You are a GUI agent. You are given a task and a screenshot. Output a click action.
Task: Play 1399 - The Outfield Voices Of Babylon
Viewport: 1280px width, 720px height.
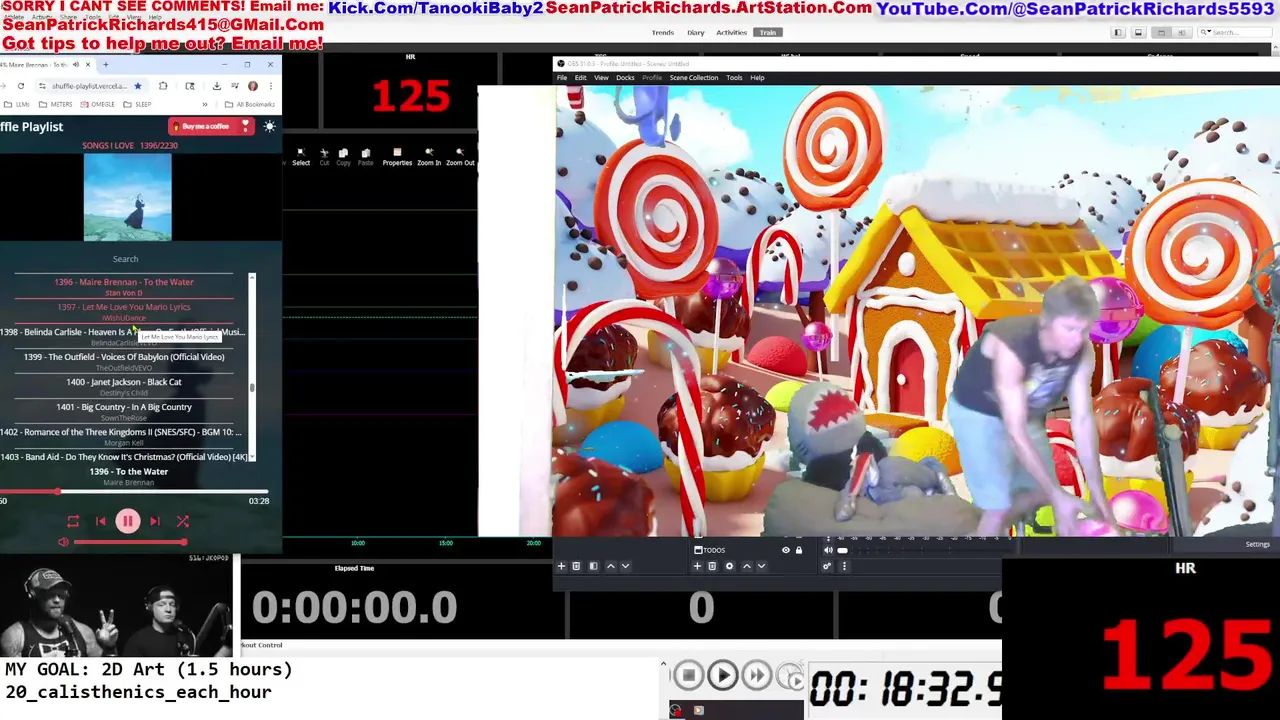[124, 361]
